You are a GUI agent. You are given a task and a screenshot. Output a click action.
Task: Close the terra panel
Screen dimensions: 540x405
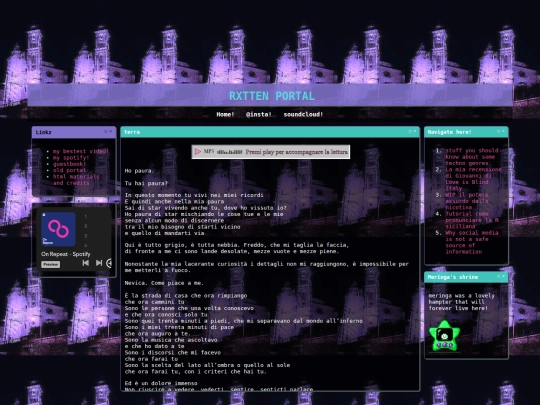pos(415,131)
